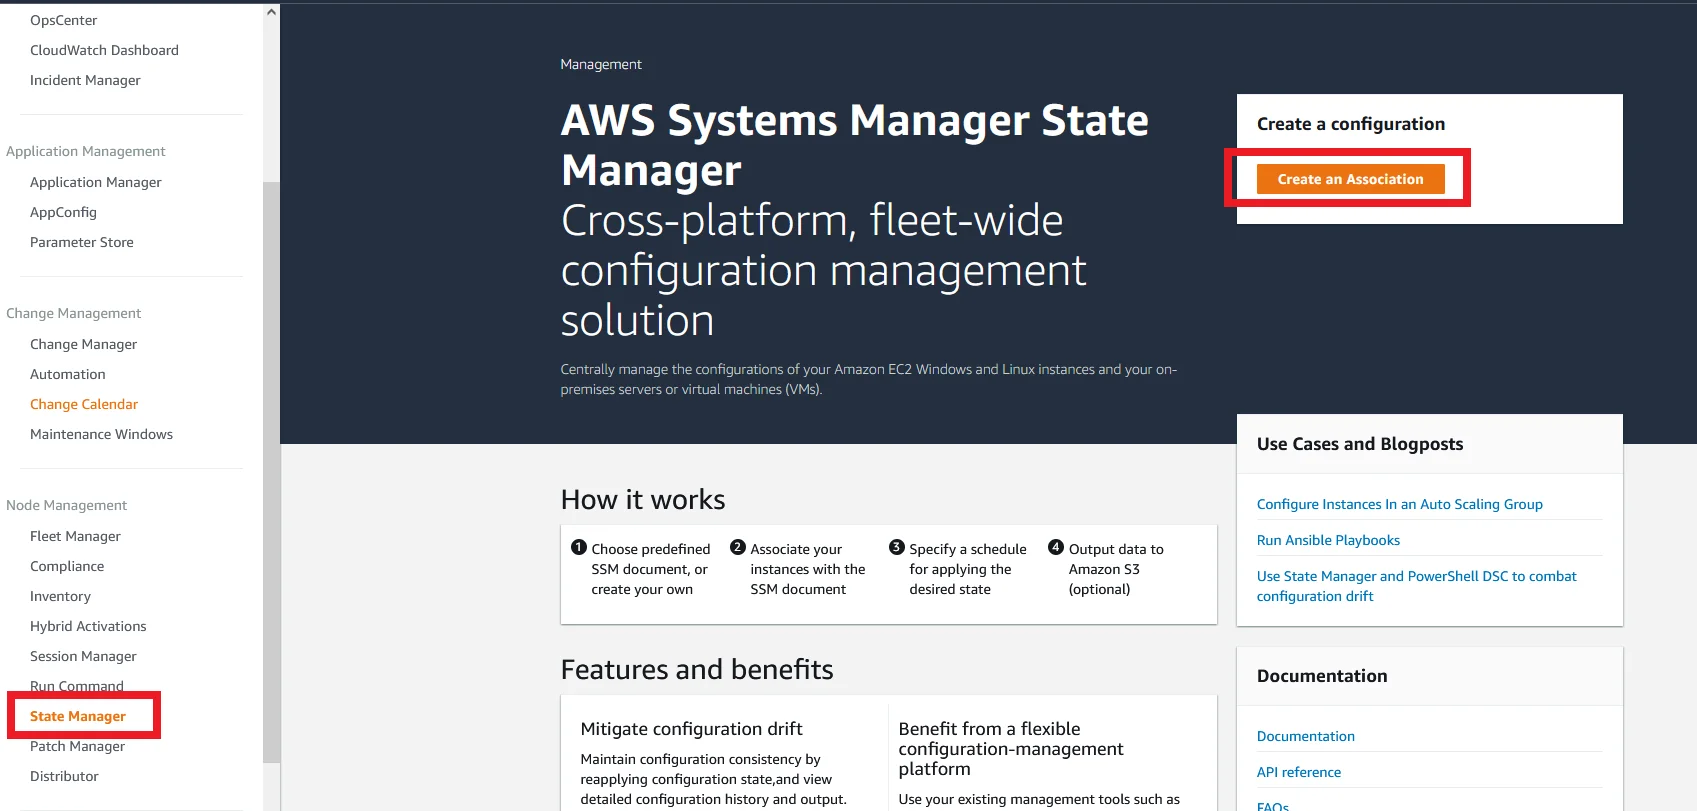Go to Distributor
Screen dimensions: 1697x811
click(64, 776)
